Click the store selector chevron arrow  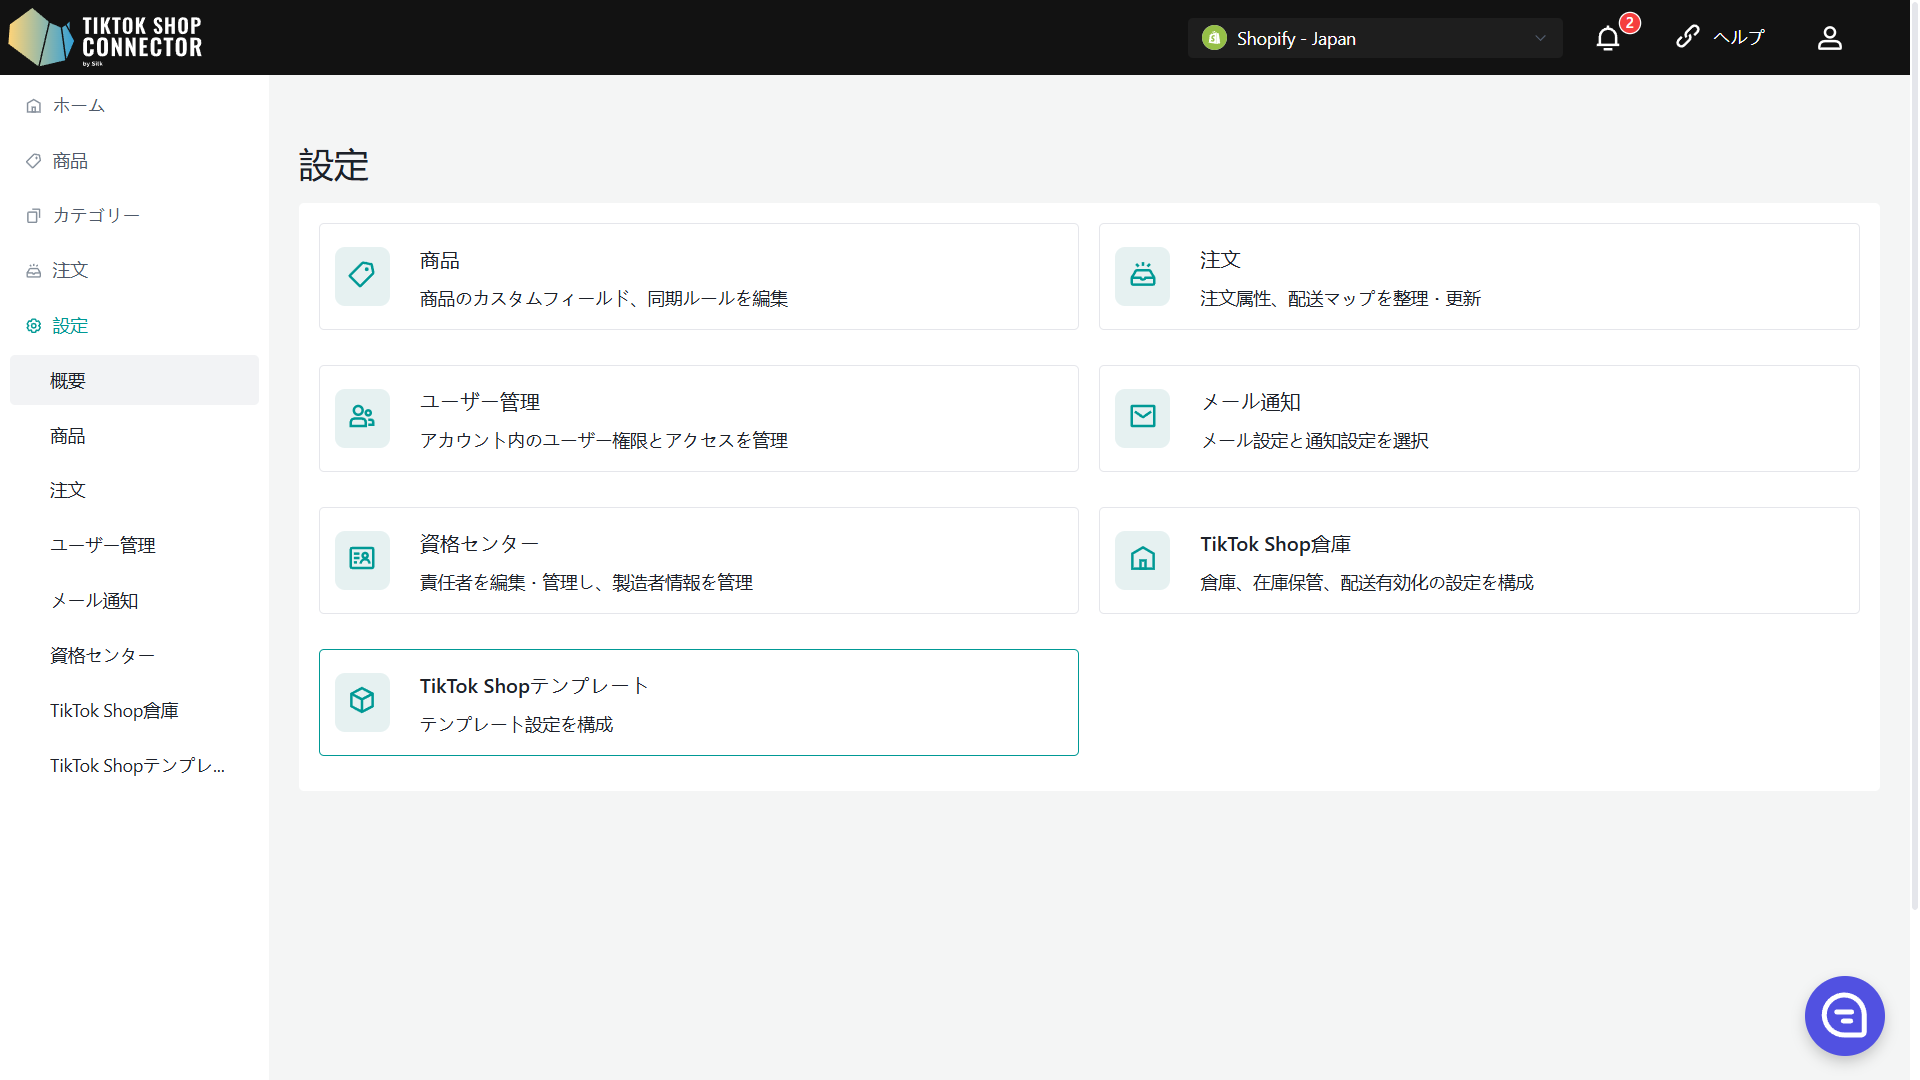point(1540,39)
